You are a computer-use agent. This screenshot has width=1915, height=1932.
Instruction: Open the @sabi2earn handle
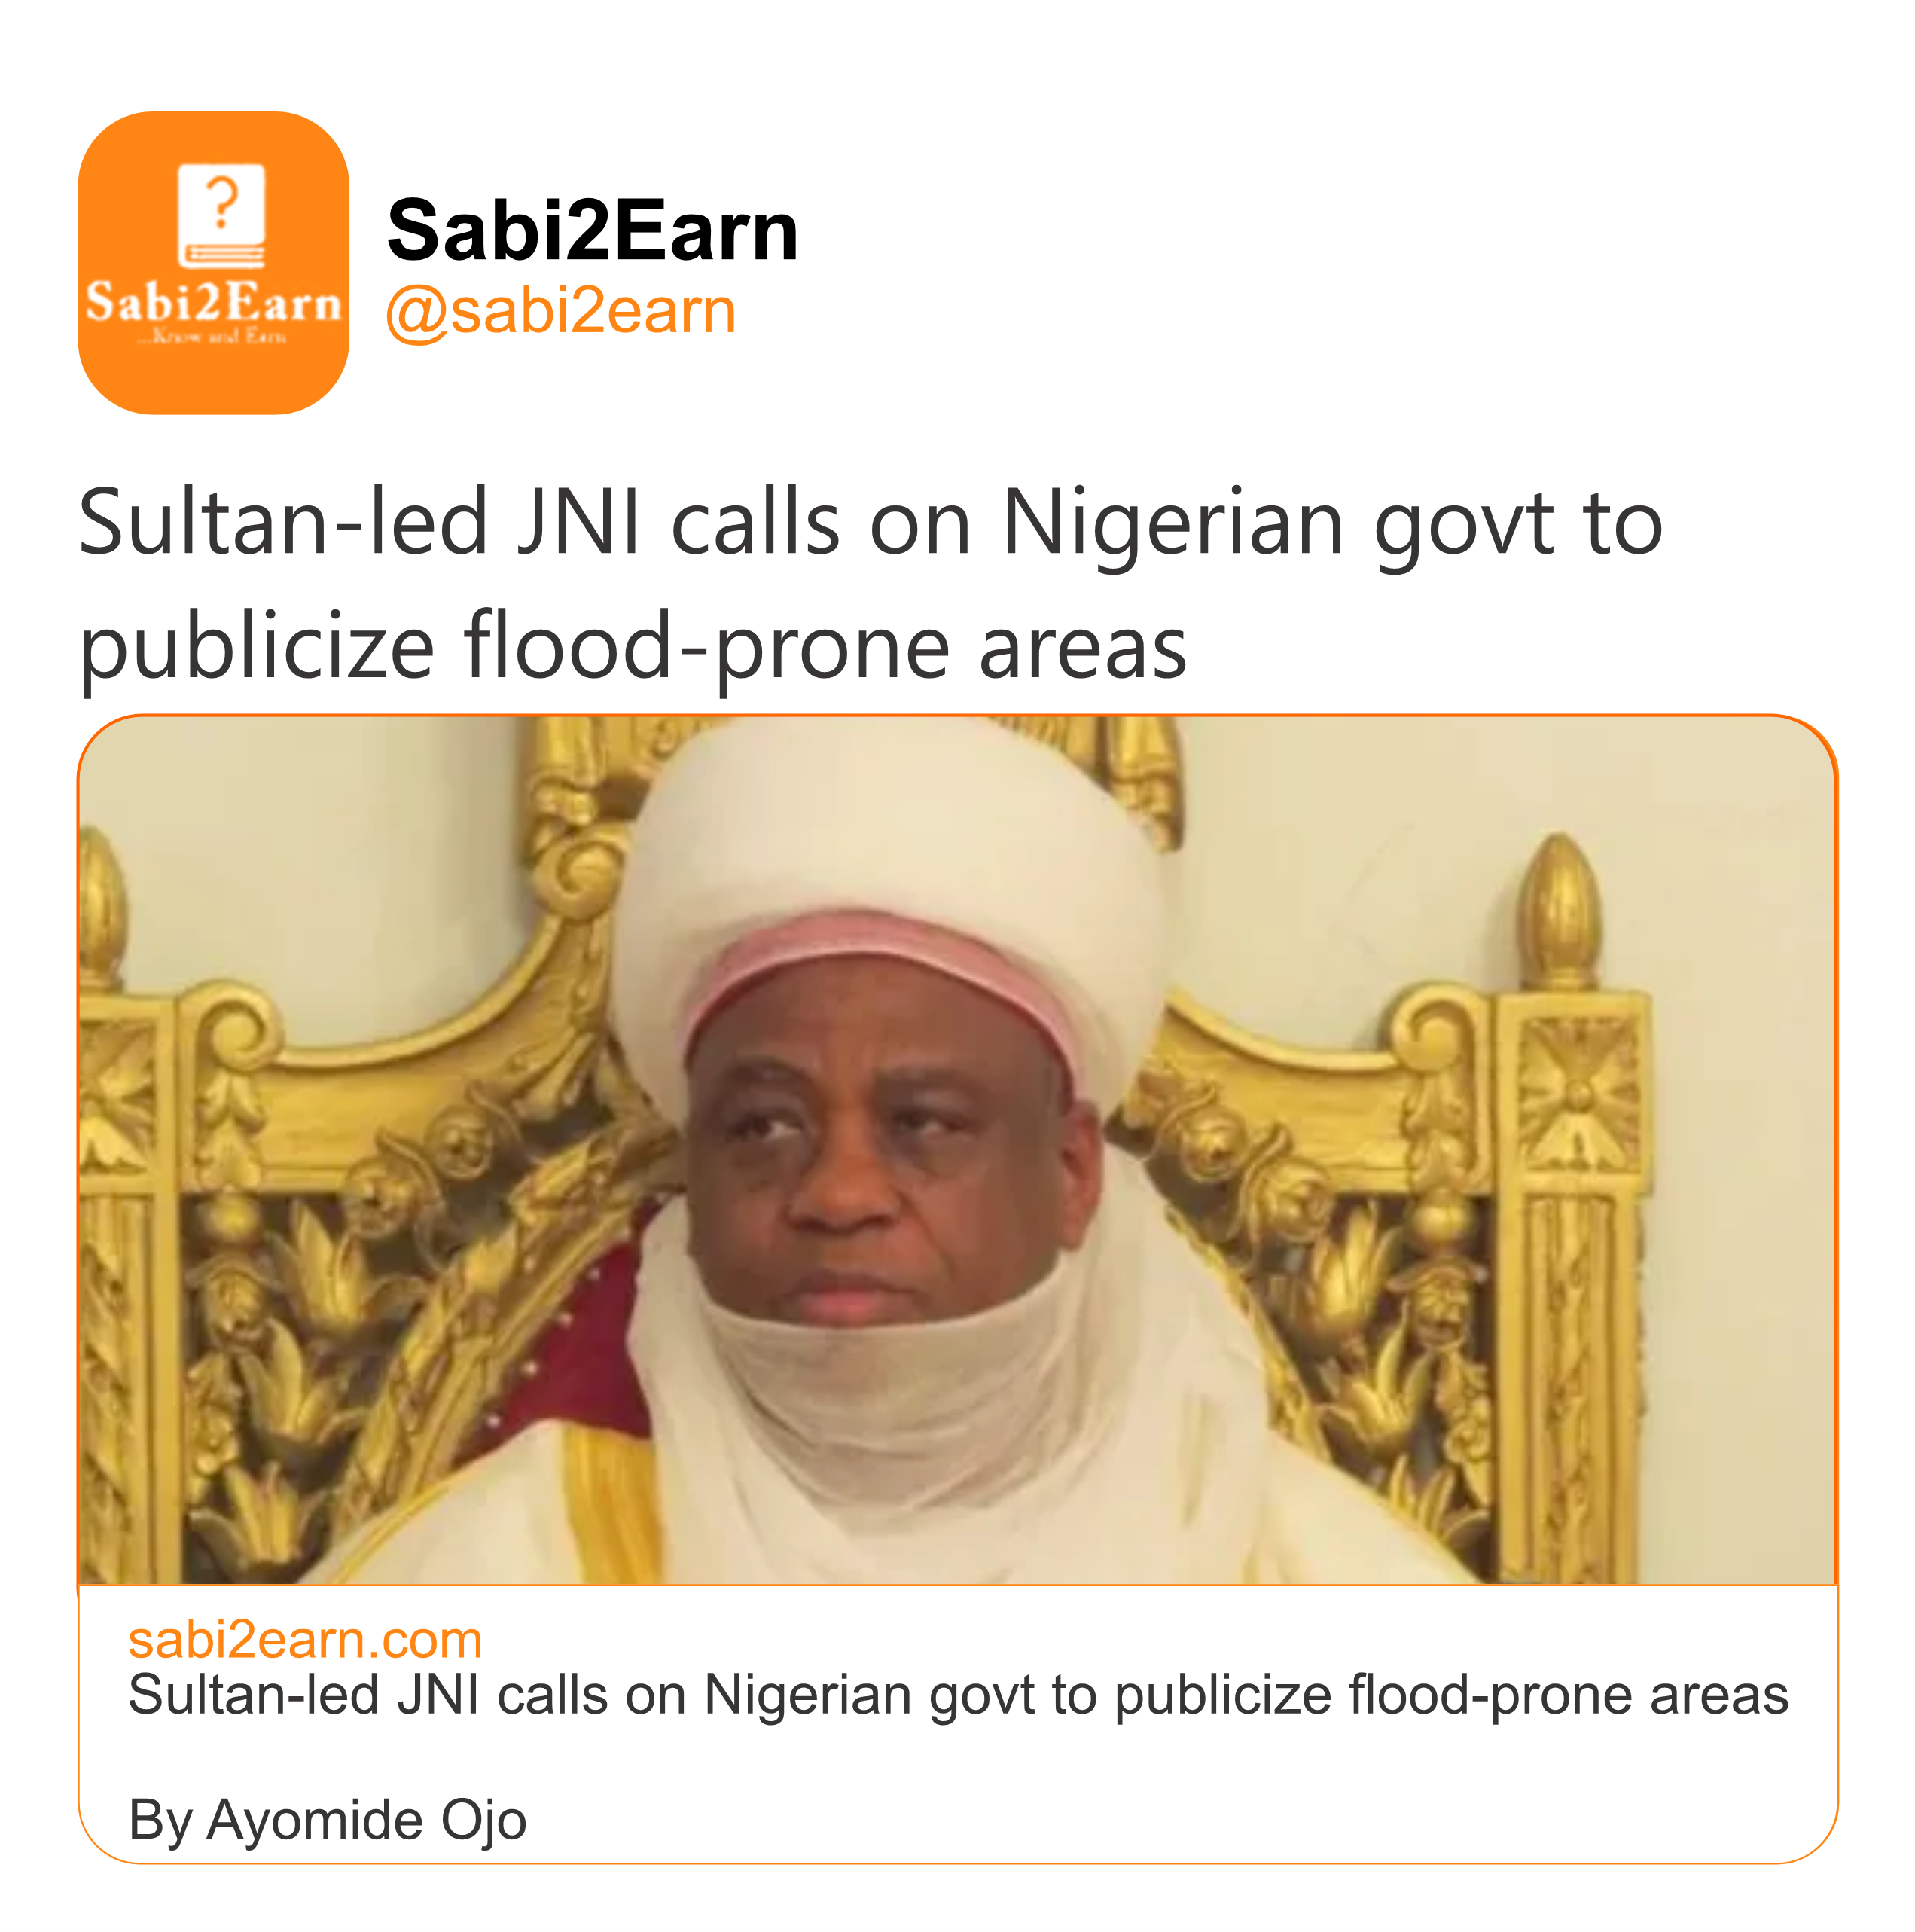(560, 311)
